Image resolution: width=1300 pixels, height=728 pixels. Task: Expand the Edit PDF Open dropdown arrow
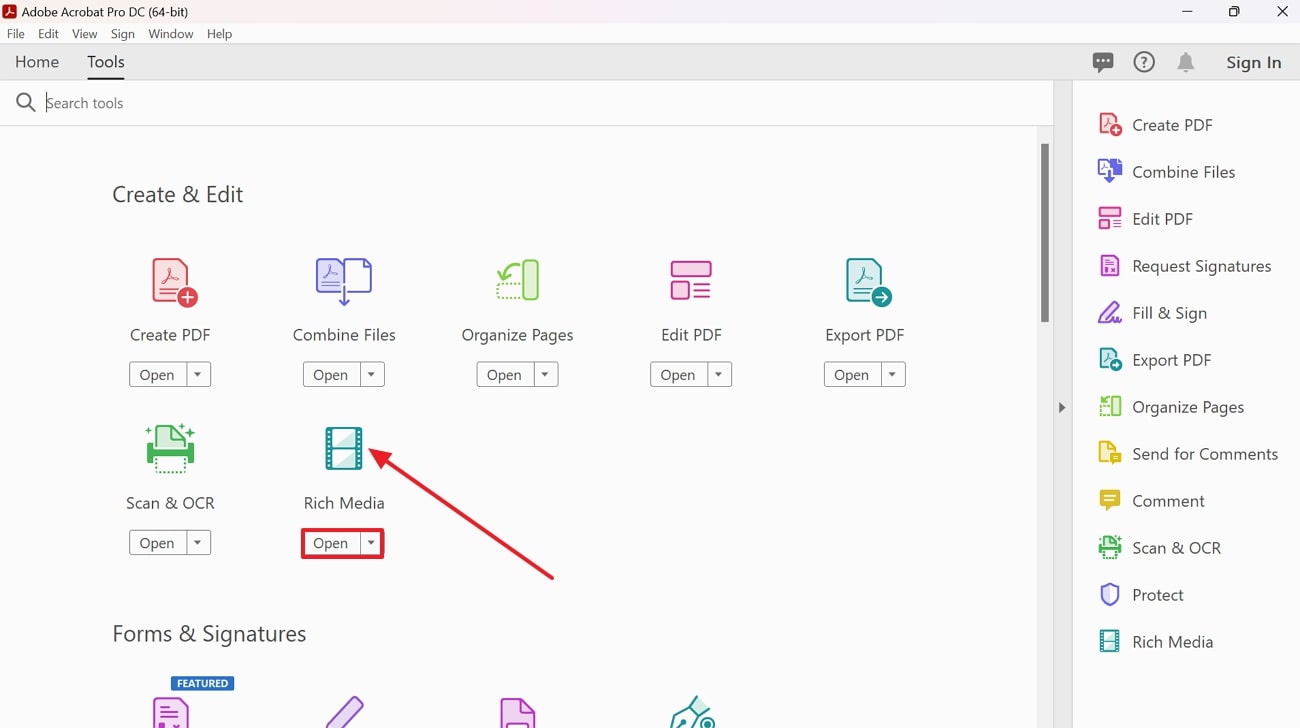coord(719,375)
